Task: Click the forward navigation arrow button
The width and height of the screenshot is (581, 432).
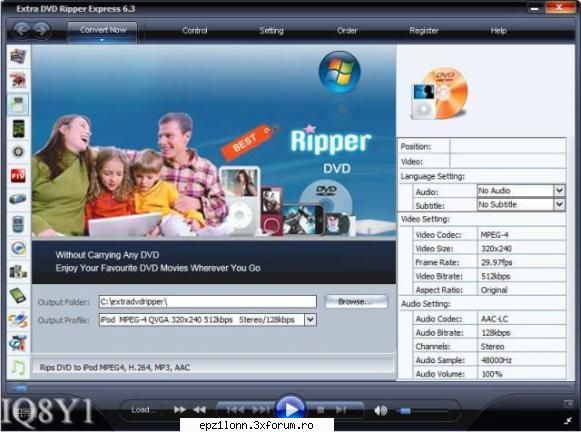Action: coord(42,30)
